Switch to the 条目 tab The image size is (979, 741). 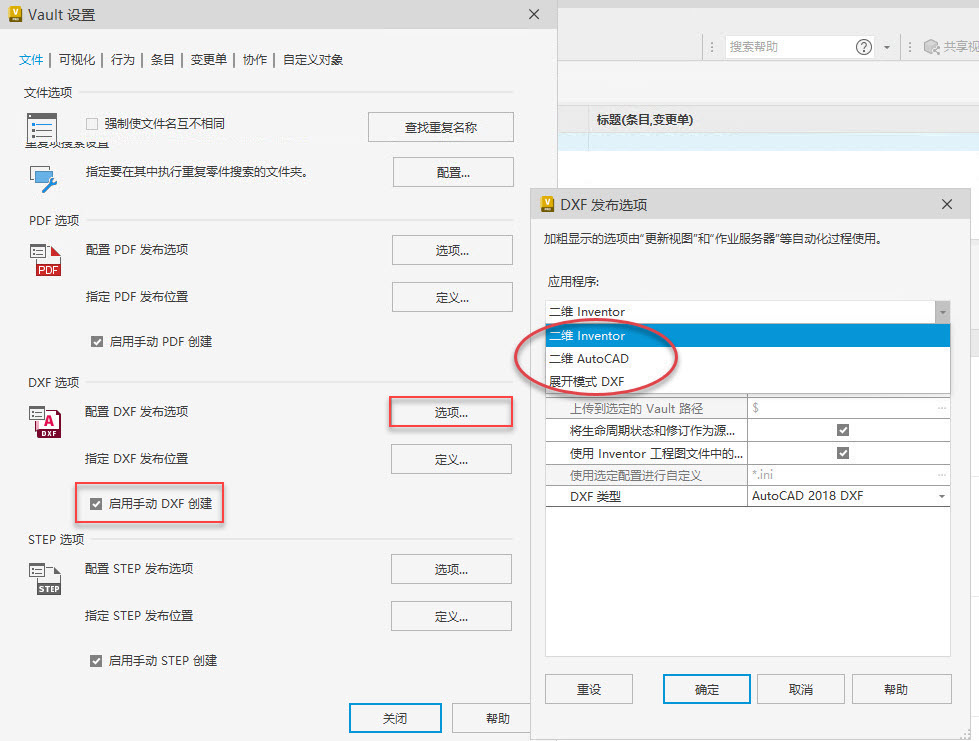[162, 59]
